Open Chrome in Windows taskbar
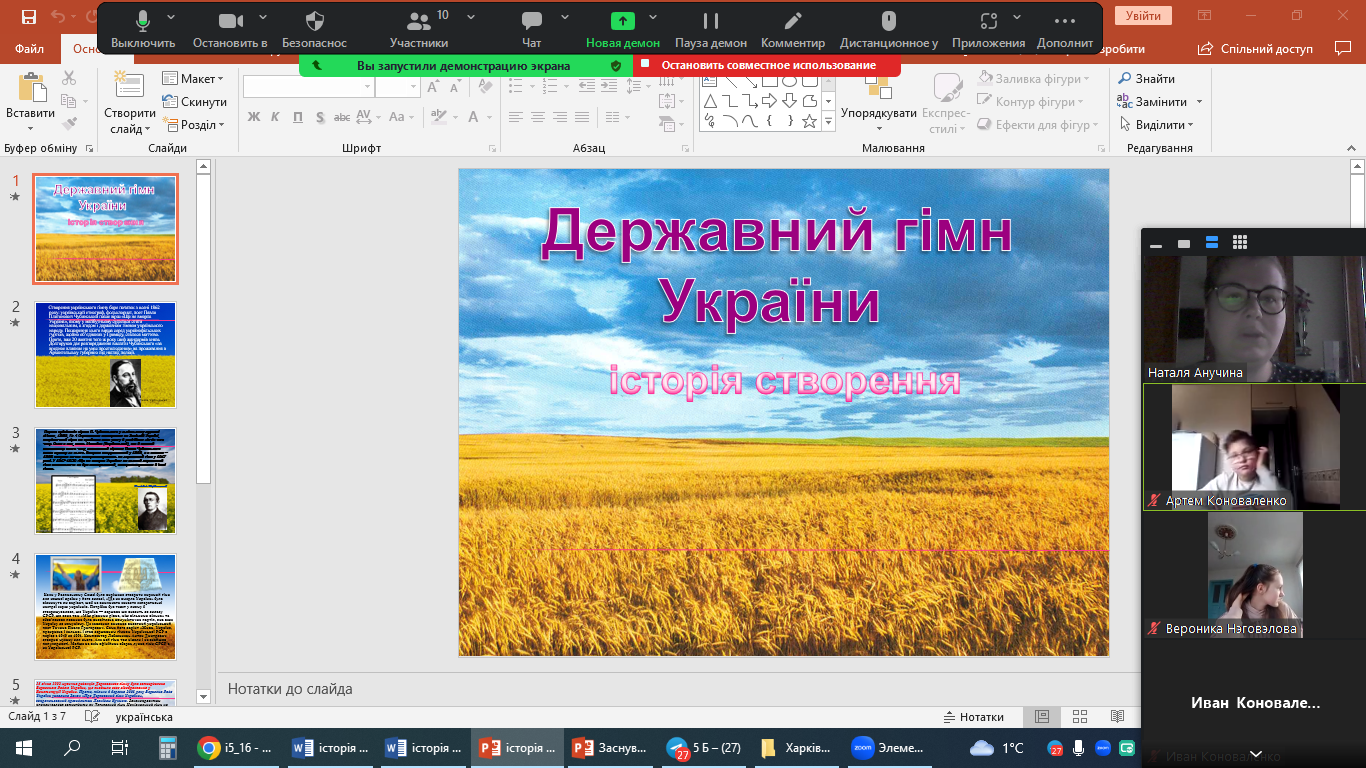This screenshot has width=1366, height=768. pos(232,747)
